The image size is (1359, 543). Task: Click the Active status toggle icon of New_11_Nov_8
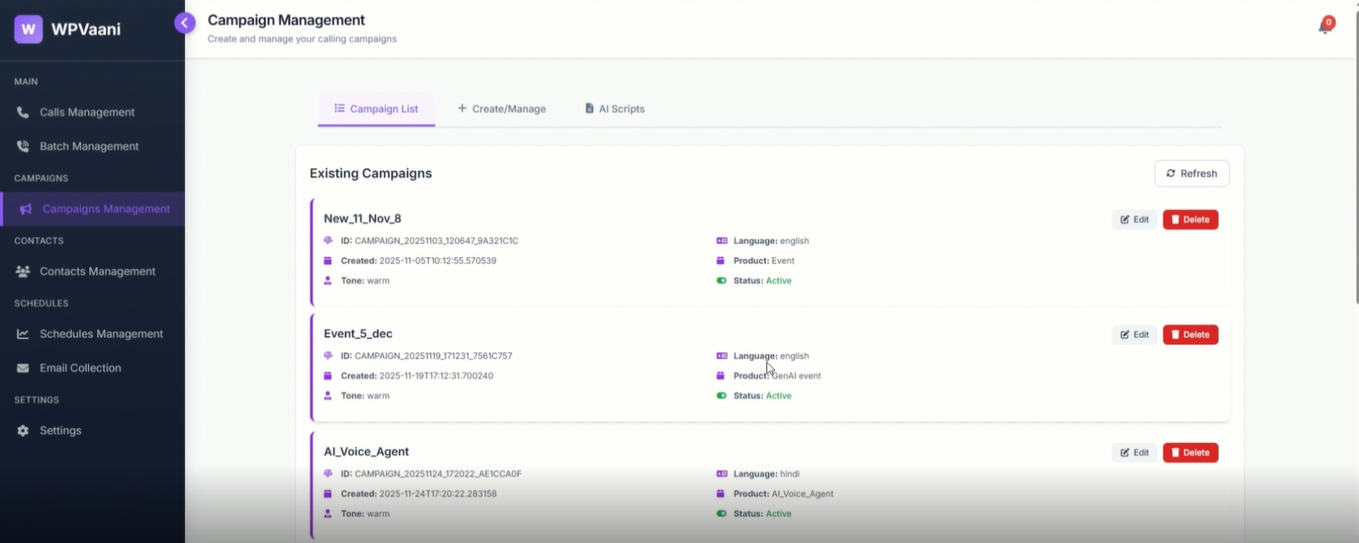[x=722, y=281]
